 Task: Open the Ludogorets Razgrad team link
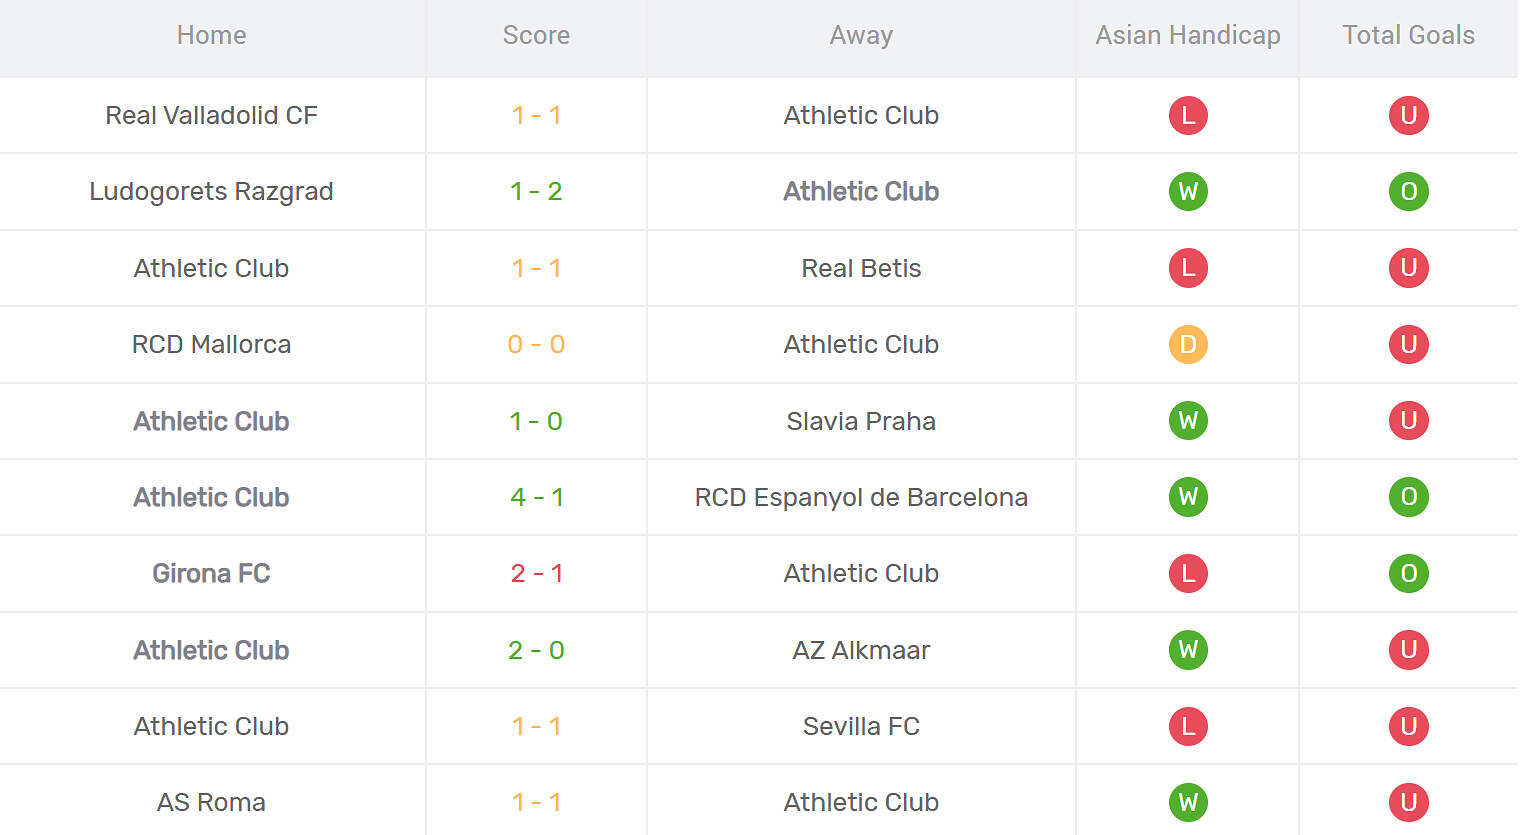click(211, 191)
